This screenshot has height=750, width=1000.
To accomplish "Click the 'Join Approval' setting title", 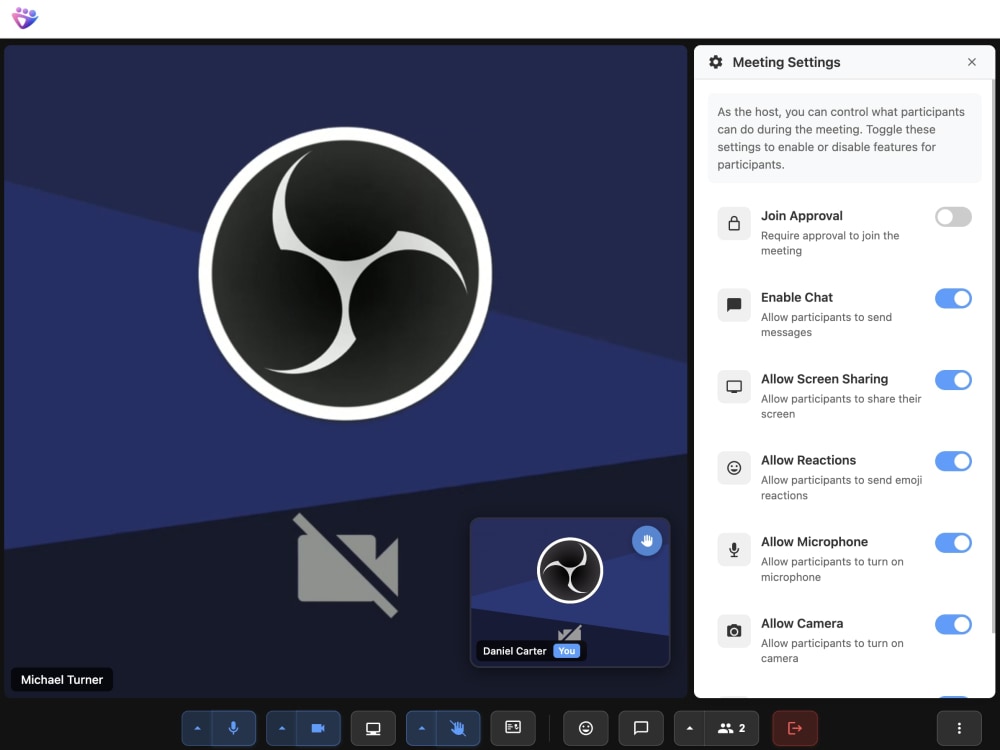I will tap(802, 216).
